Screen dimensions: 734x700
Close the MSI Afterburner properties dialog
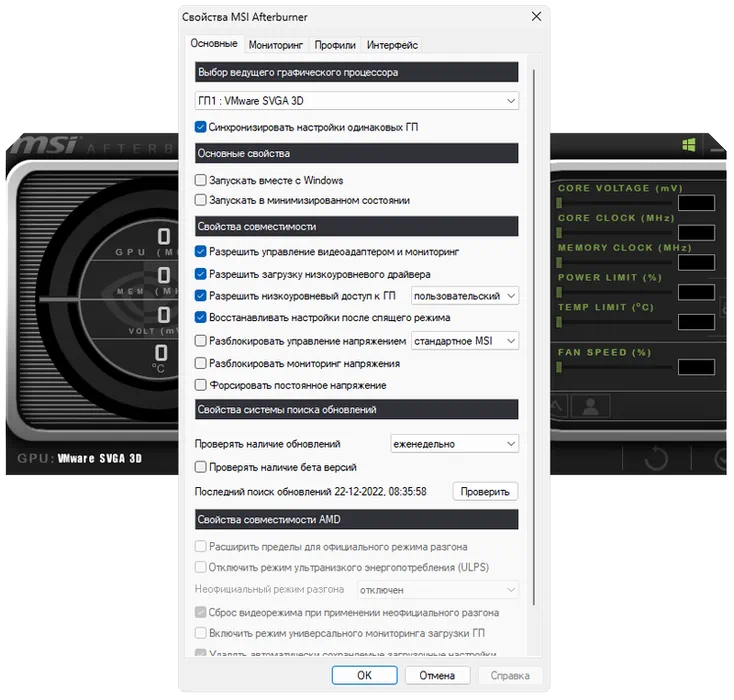(x=536, y=16)
